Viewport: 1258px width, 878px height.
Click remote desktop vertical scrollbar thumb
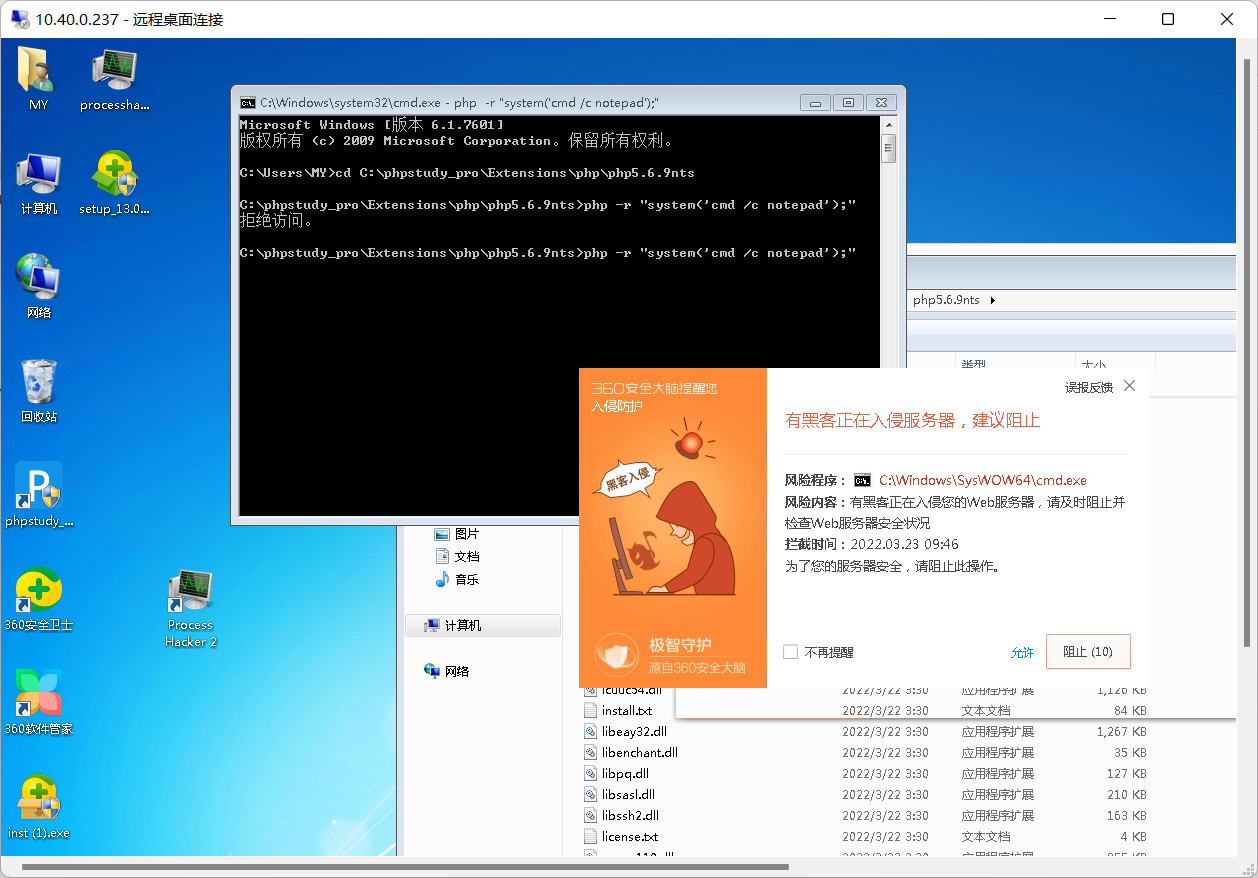pos(1247,353)
